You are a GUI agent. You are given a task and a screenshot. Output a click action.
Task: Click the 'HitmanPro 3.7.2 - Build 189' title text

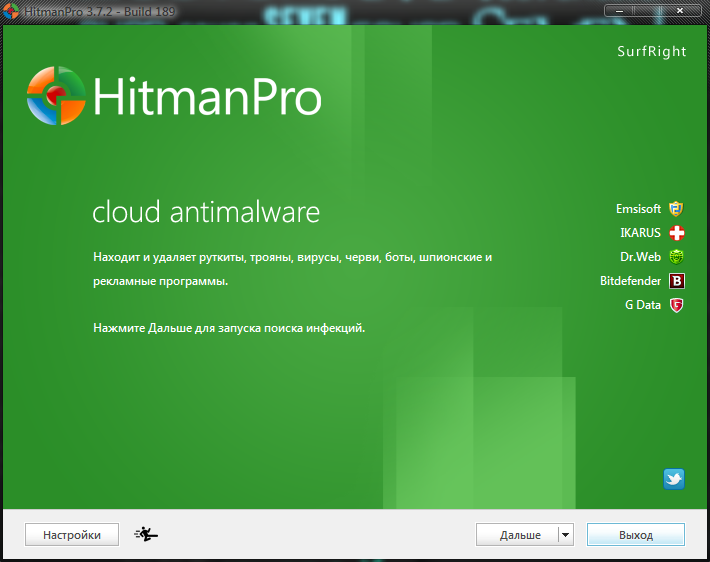100,11
